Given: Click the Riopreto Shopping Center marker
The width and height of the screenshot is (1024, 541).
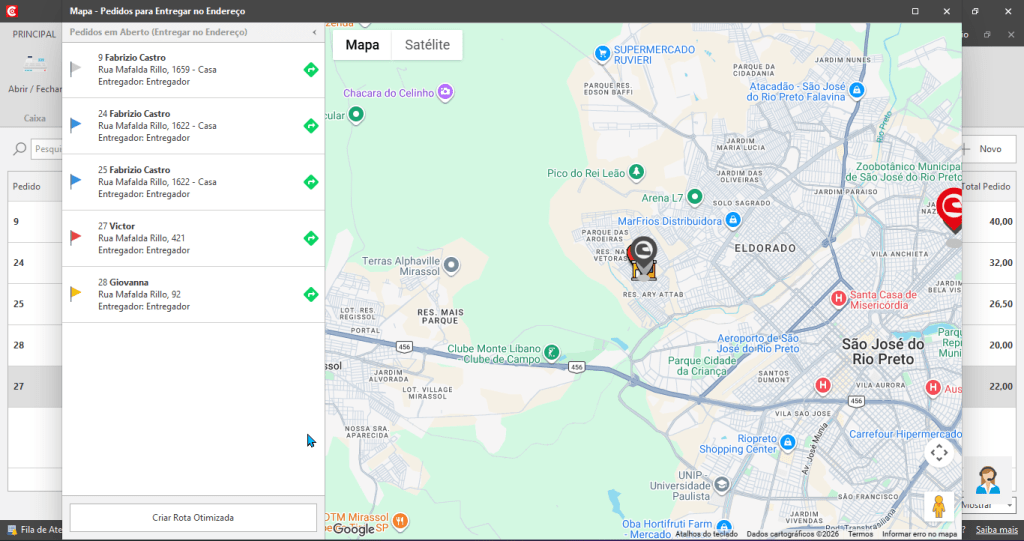Looking at the screenshot, I should (x=788, y=442).
